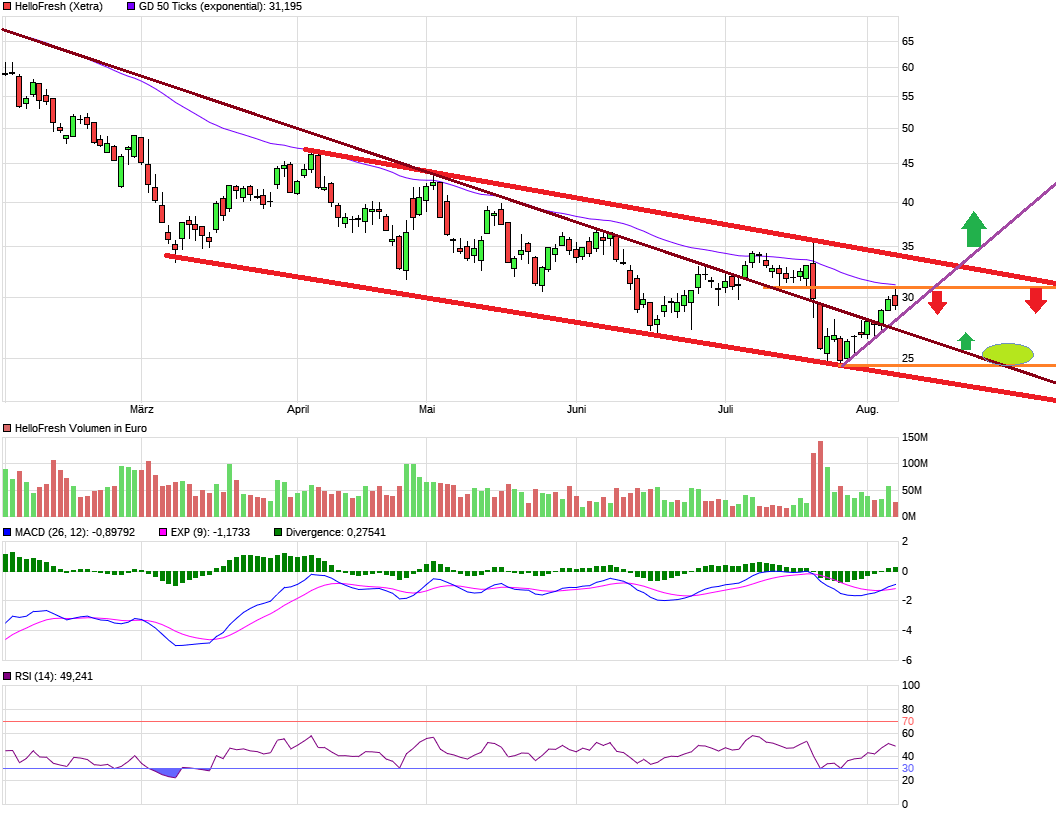Click 'GD 50 Ticks (exponential): 31,195' label

pos(220,7)
